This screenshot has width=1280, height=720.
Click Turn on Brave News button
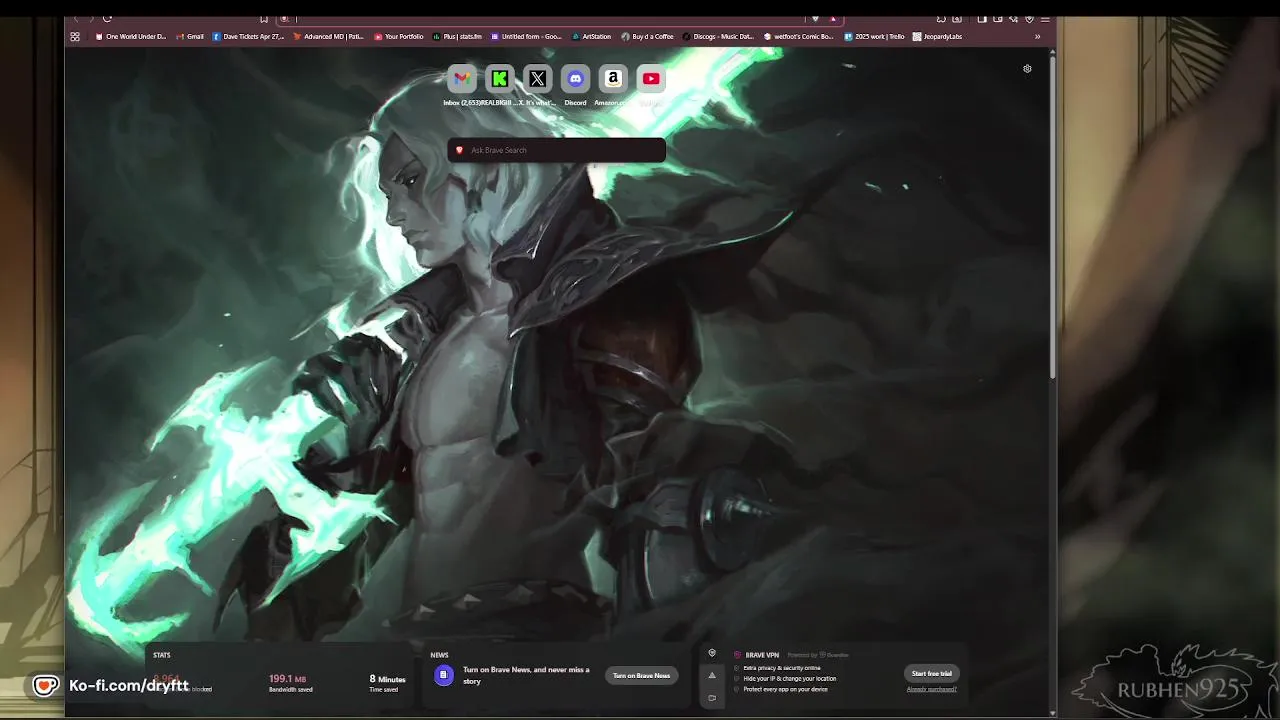(x=641, y=676)
